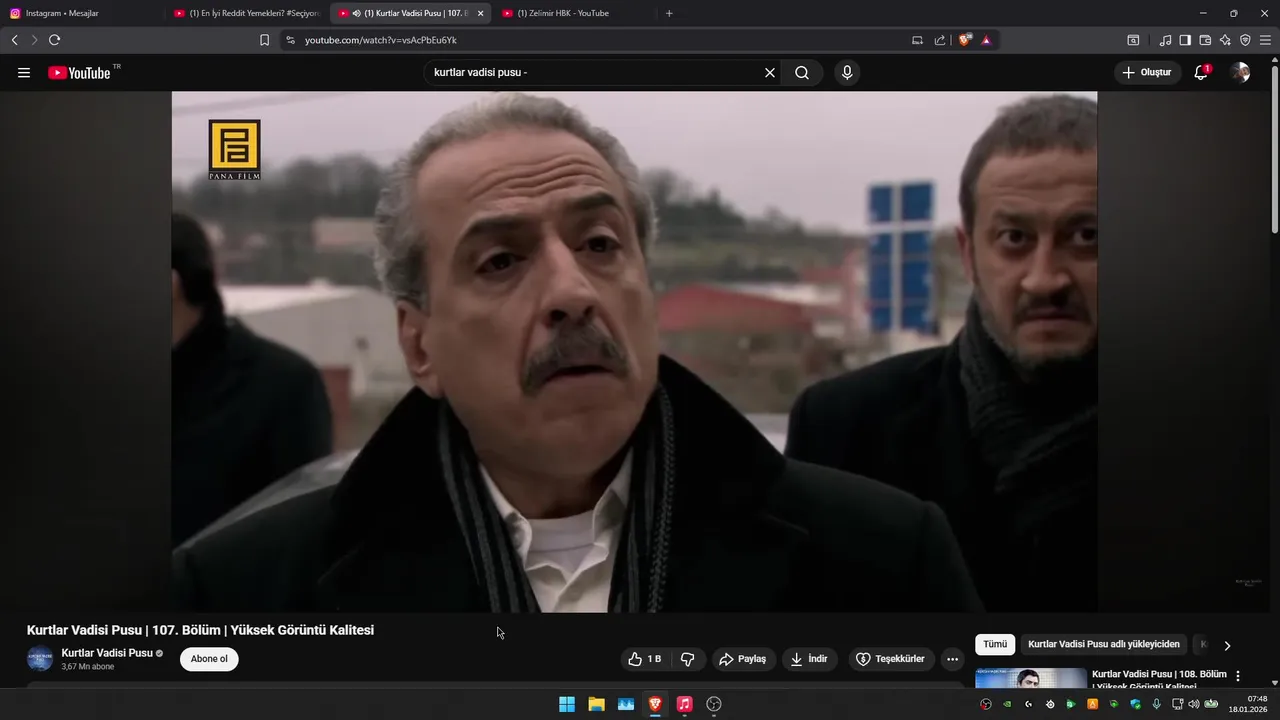Send a Teşekkürler super thanks

891,659
